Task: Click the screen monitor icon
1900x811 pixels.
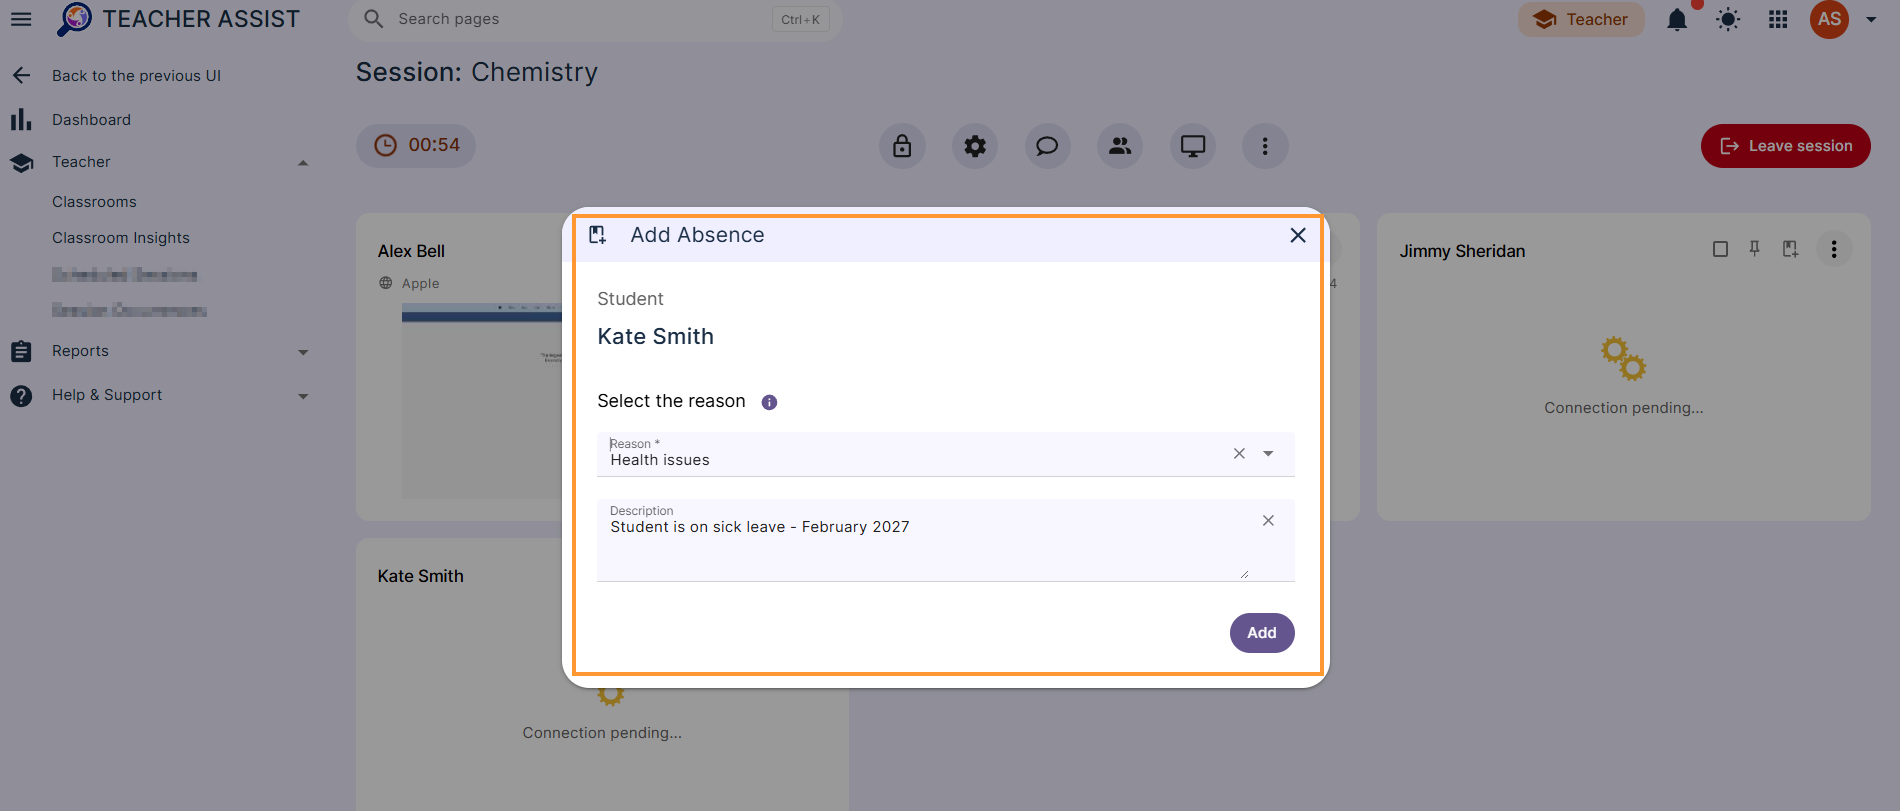Action: coord(1193,146)
